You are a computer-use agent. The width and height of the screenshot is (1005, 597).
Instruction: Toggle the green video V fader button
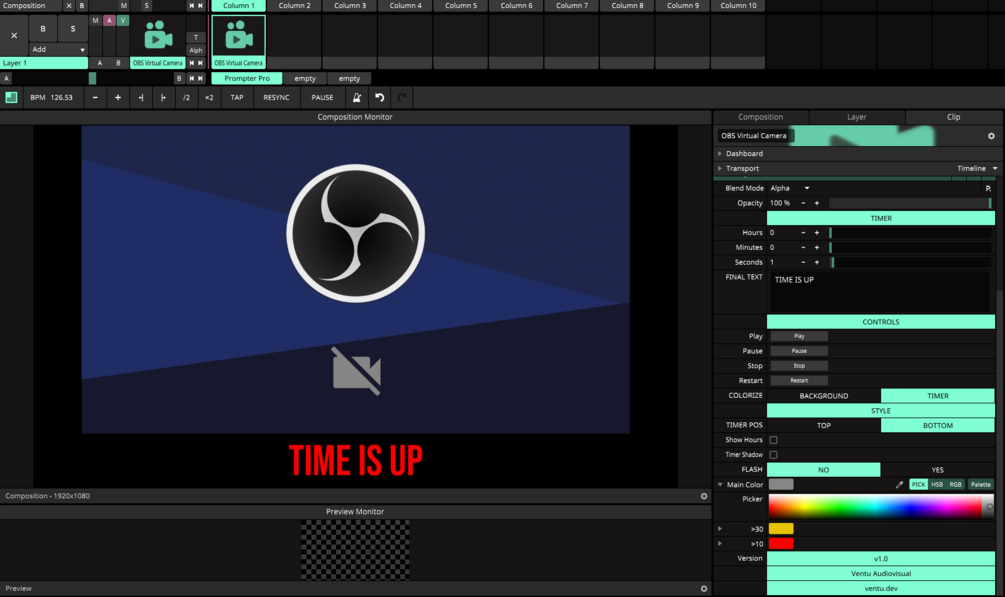coord(122,21)
